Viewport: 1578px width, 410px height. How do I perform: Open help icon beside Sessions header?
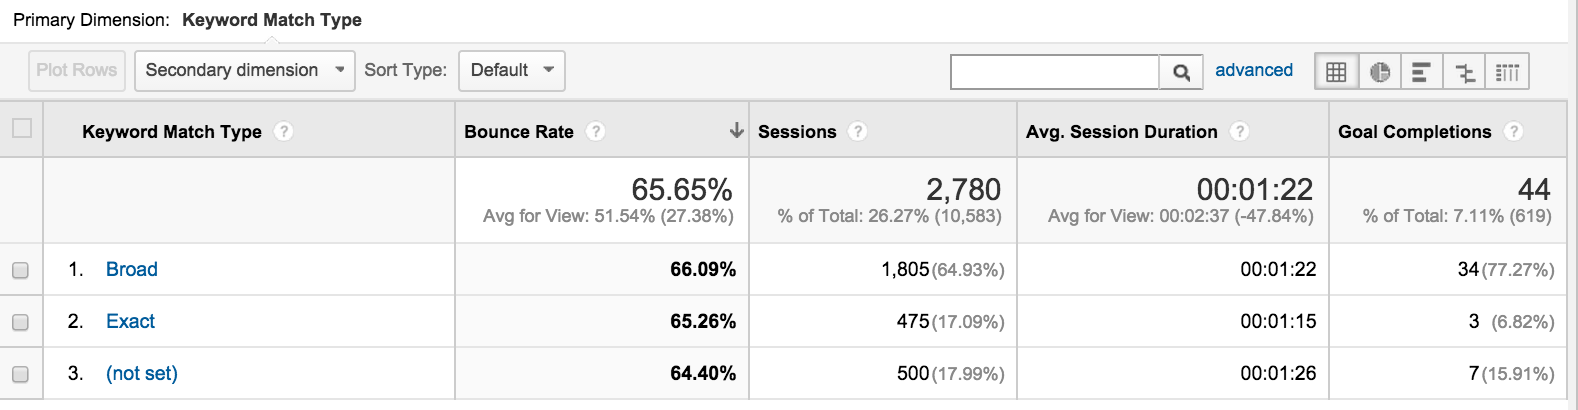click(x=858, y=131)
